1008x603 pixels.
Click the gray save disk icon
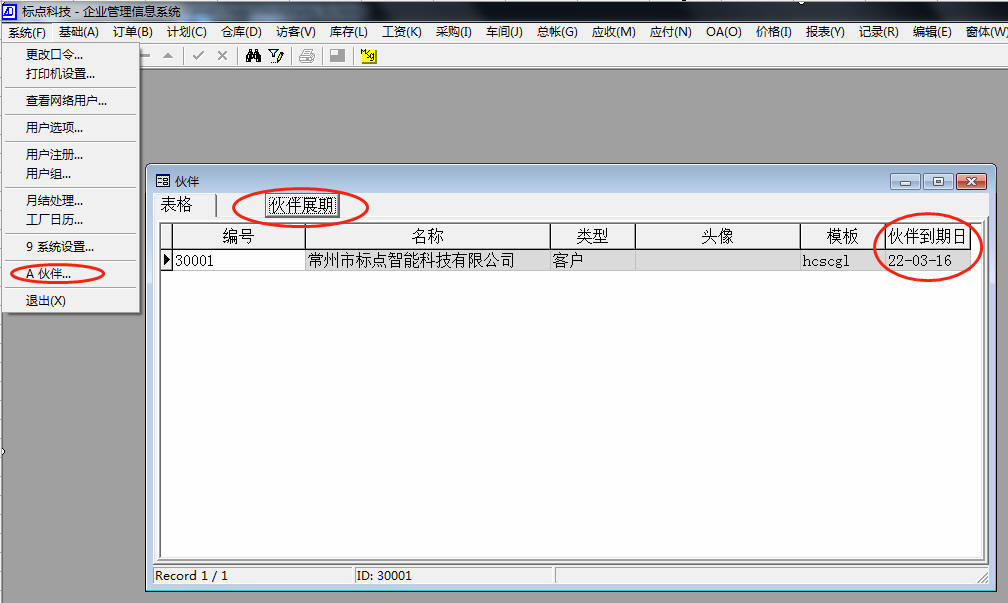tap(337, 56)
